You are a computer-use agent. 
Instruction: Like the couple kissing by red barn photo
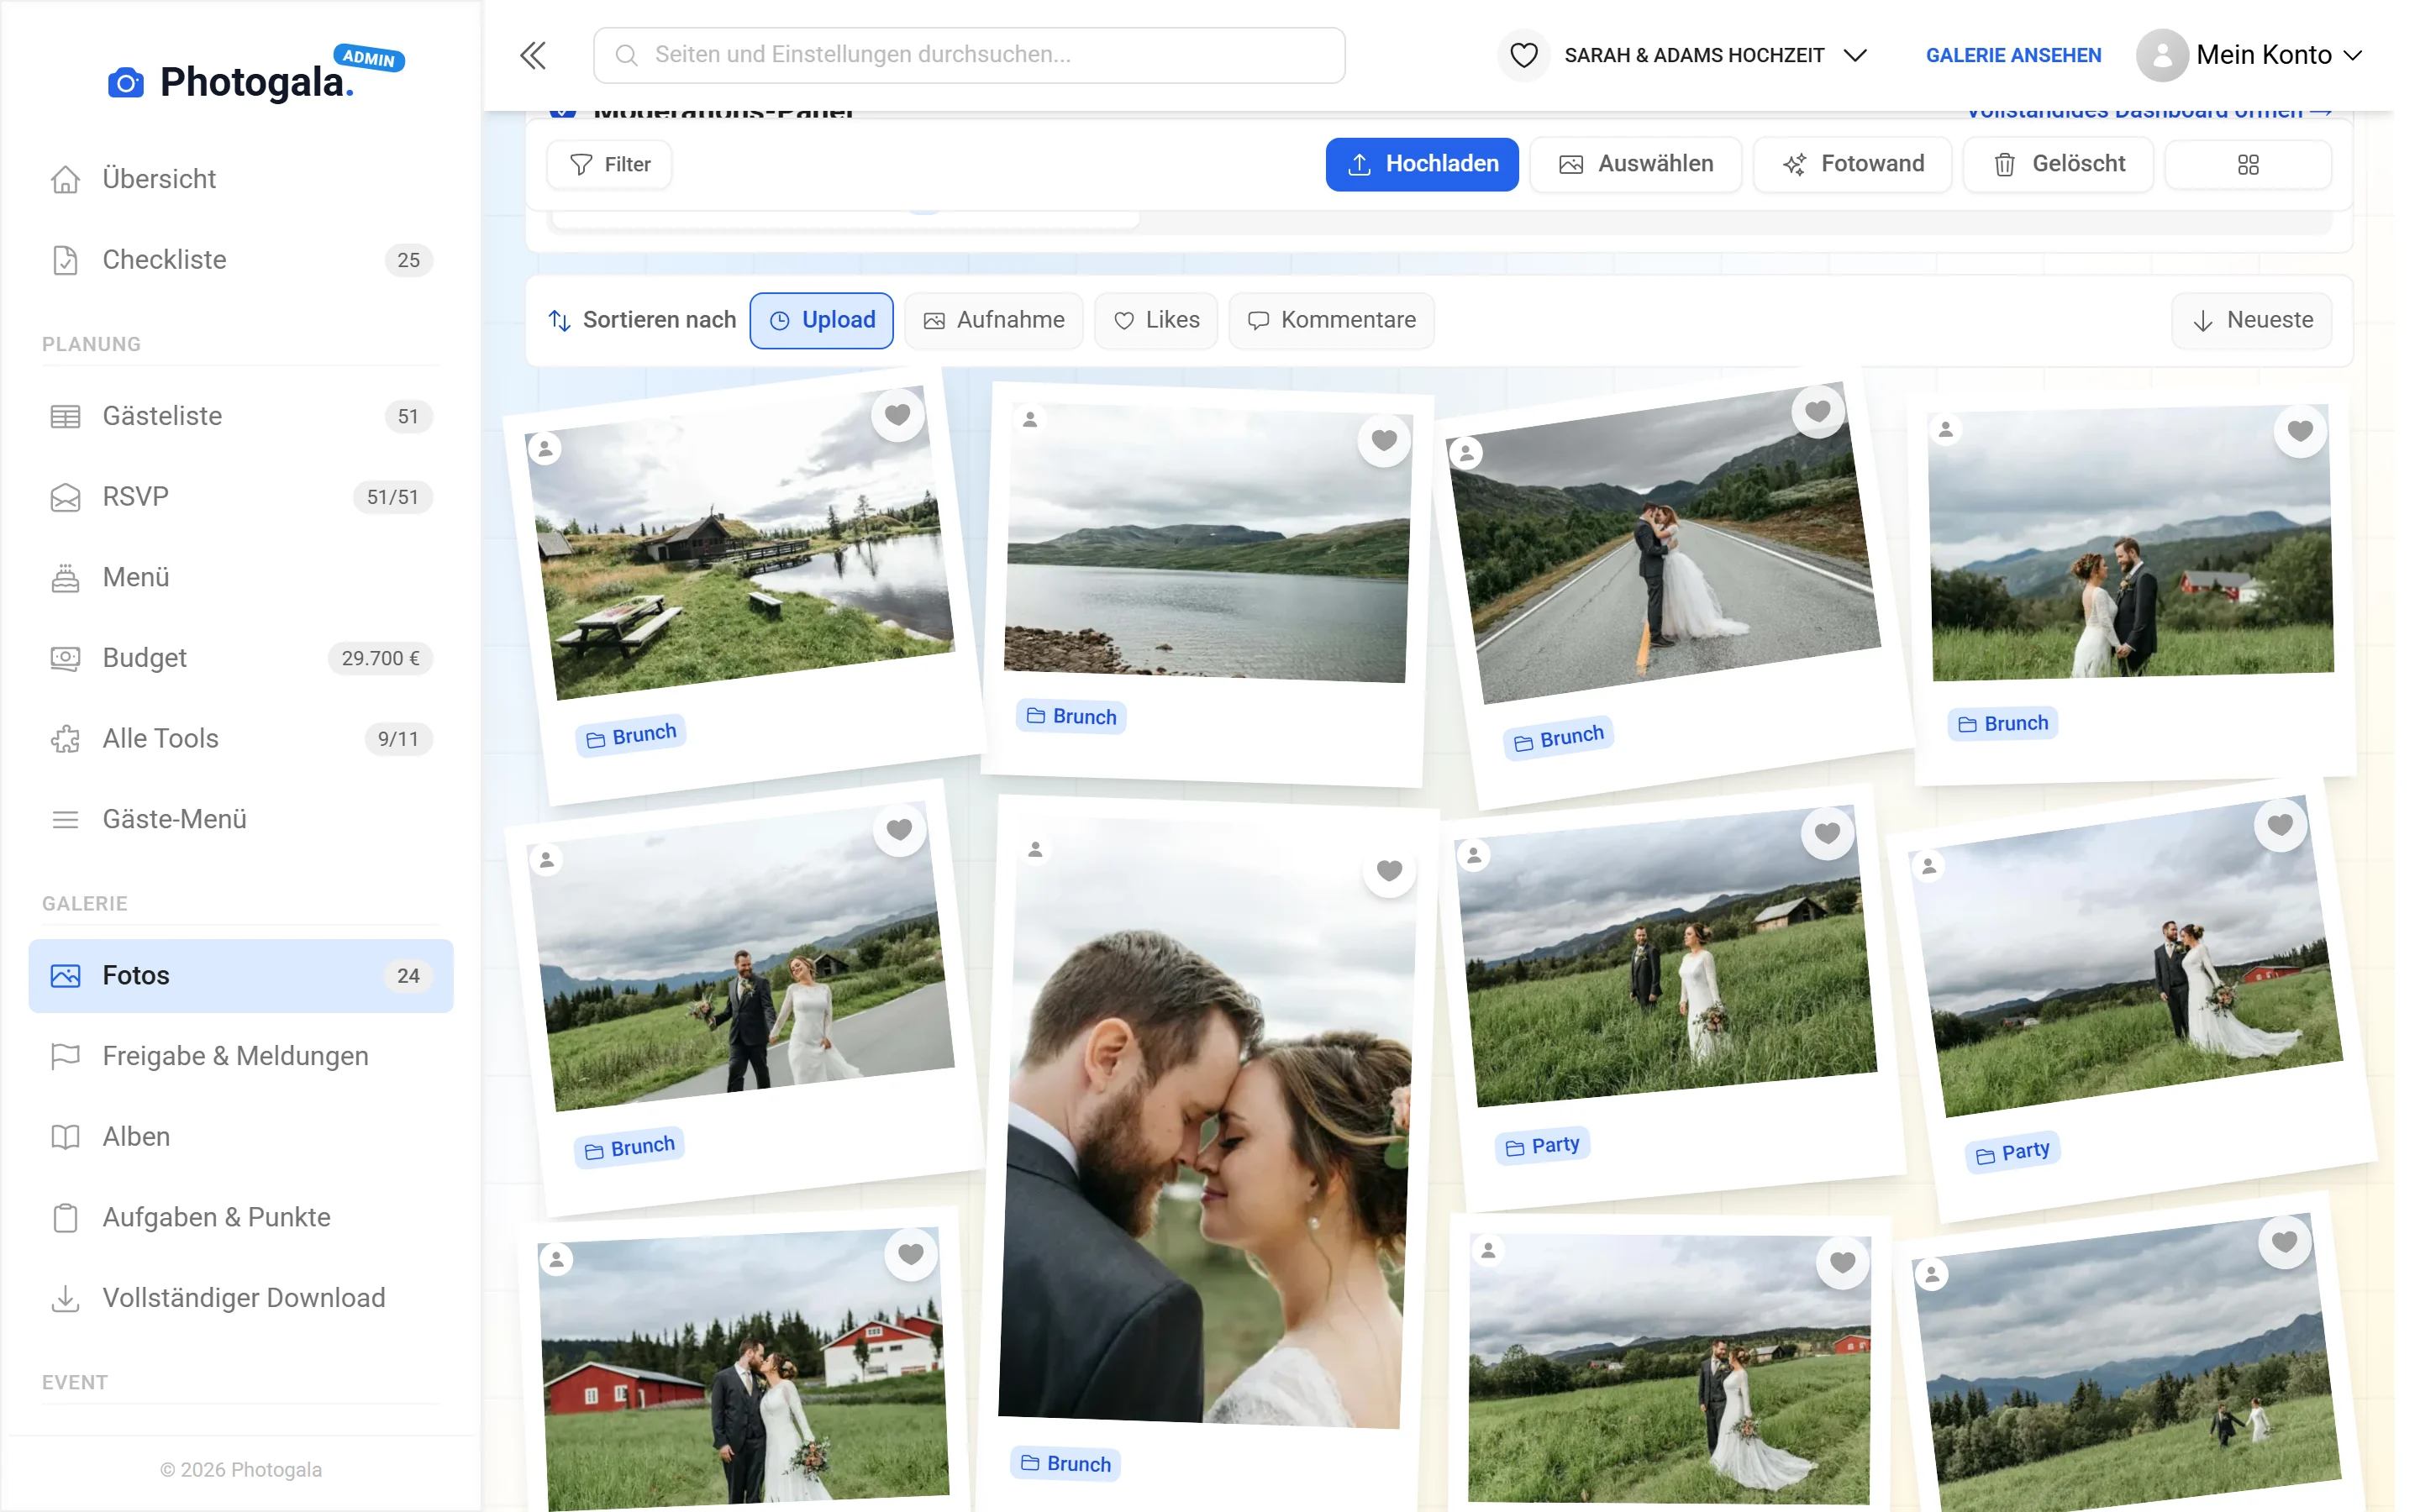tap(910, 1254)
